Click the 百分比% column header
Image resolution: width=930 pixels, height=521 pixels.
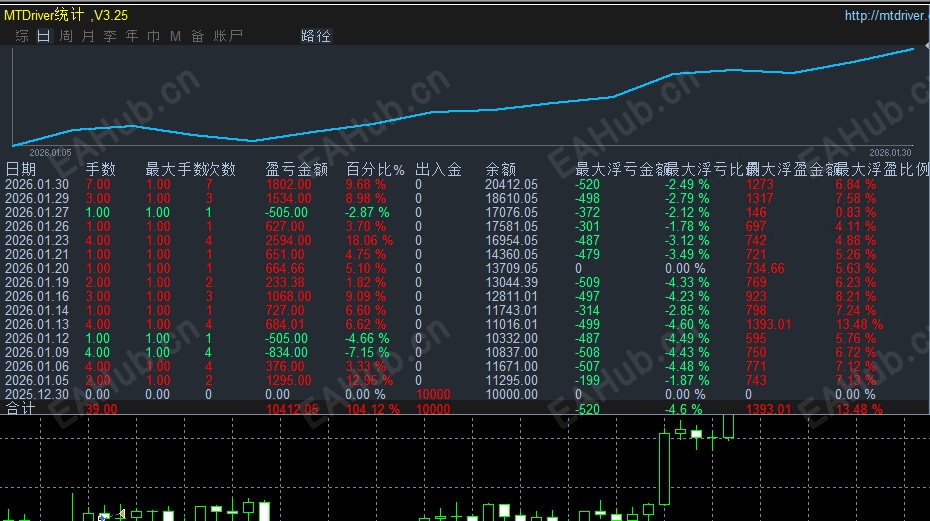[375, 170]
